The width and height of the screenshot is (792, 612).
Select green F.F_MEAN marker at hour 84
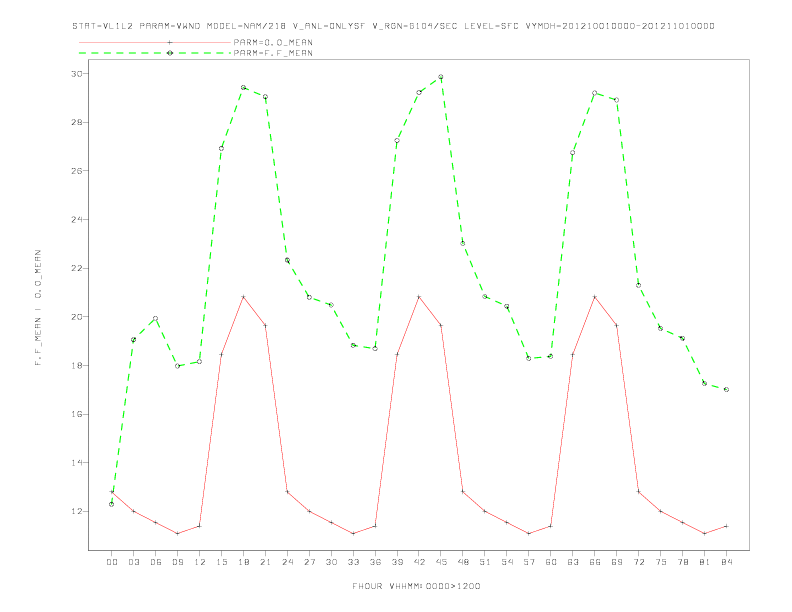(726, 389)
